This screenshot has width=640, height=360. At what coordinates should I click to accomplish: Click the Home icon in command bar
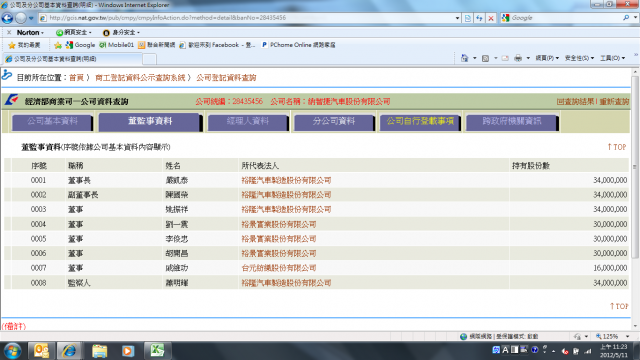tap(464, 58)
